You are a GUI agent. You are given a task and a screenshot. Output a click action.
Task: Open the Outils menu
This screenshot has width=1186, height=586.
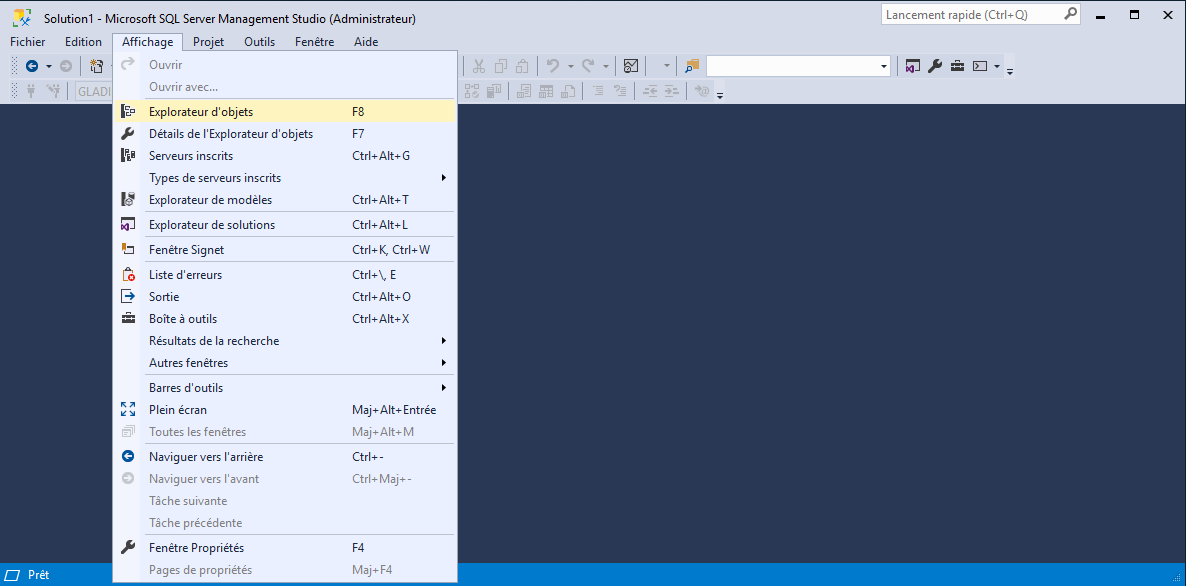point(259,42)
